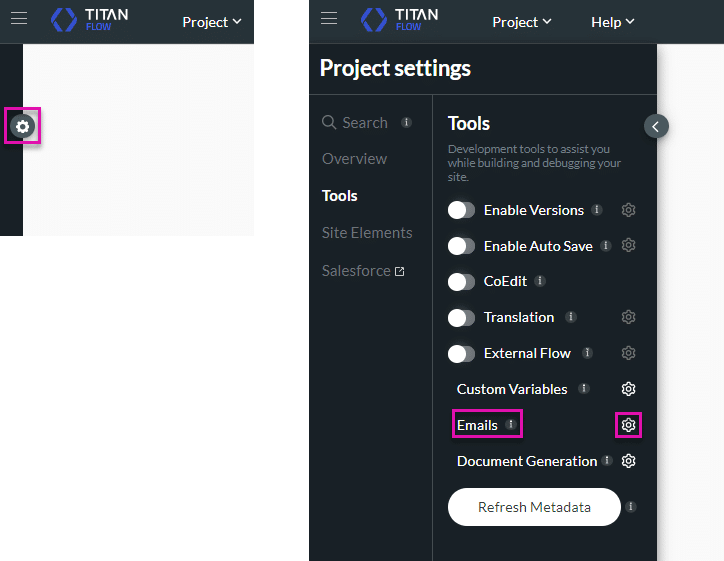Open the Help dropdown menu
This screenshot has width=724, height=561.
(x=613, y=22)
